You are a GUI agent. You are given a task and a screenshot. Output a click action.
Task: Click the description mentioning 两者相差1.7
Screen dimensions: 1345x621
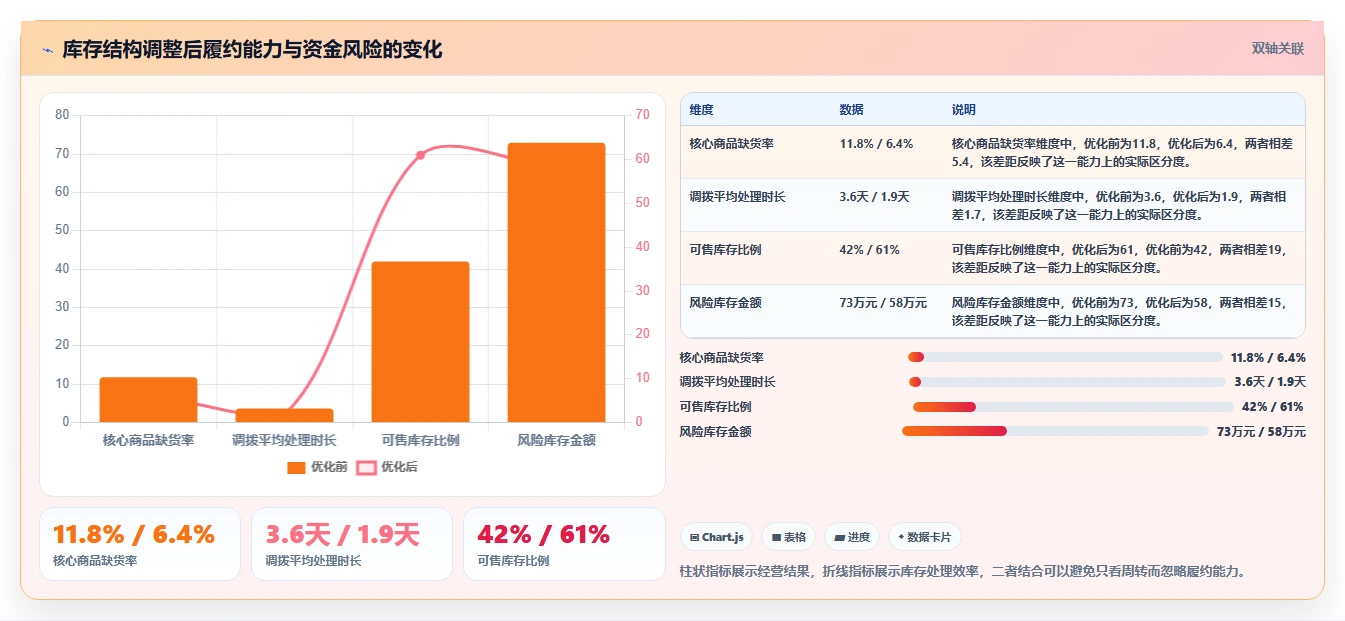(1122, 205)
